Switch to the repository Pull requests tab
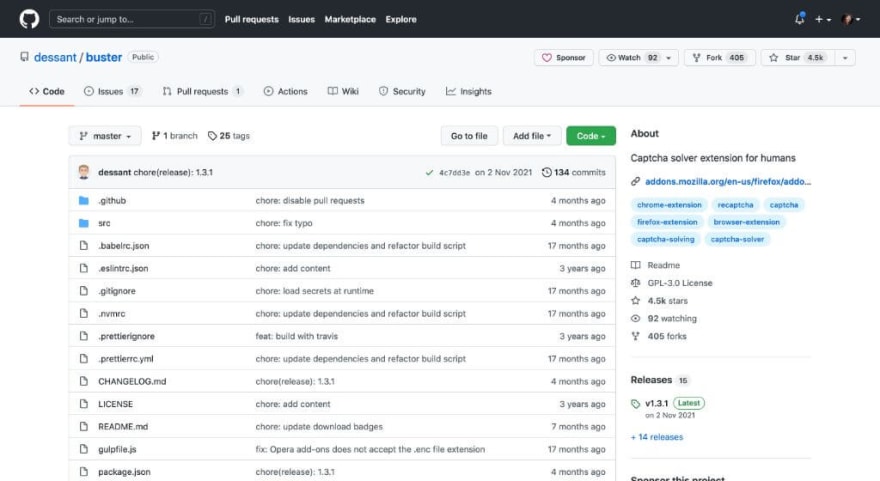Viewport: 880px width, 481px height. point(203,91)
